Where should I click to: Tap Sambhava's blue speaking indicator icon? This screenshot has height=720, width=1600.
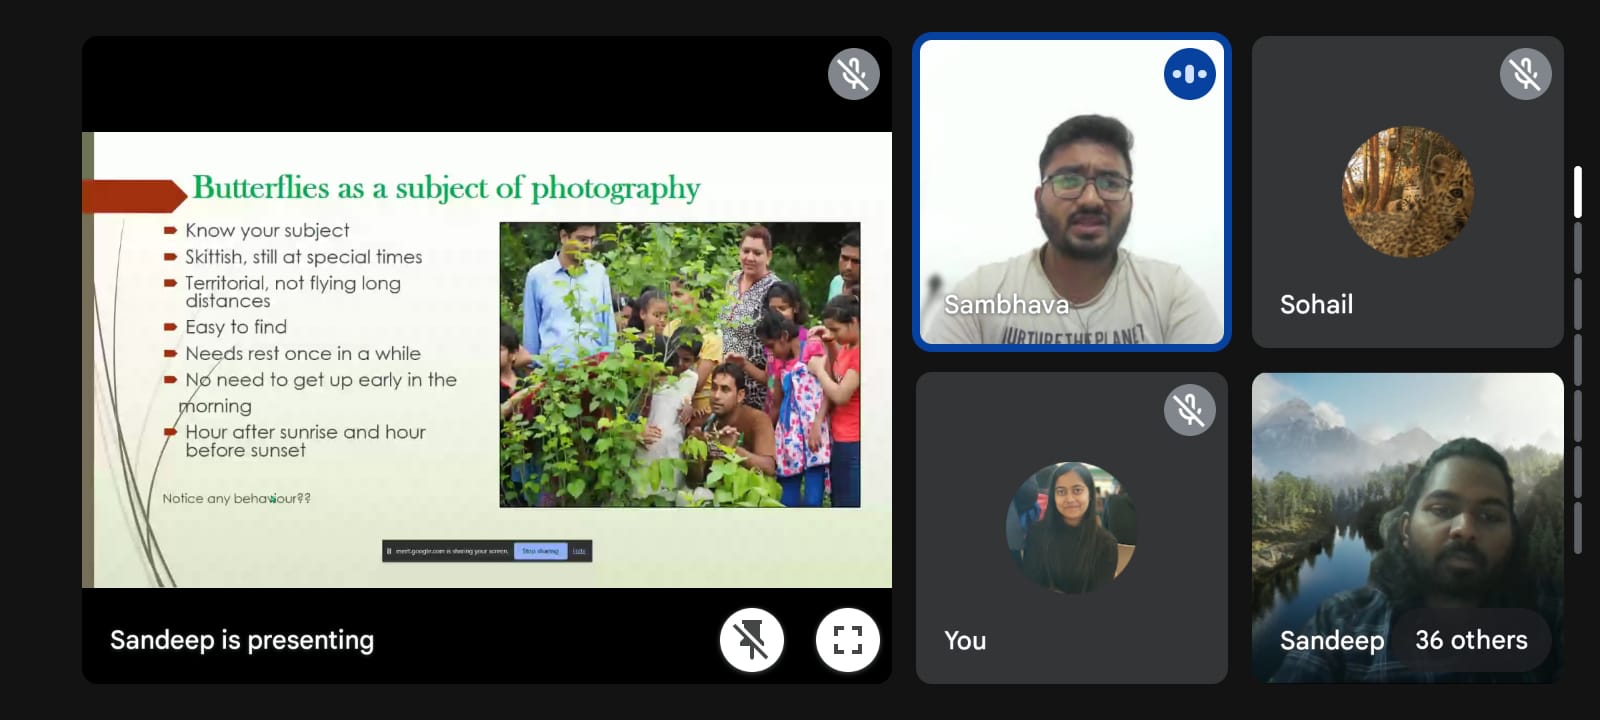click(x=1189, y=74)
